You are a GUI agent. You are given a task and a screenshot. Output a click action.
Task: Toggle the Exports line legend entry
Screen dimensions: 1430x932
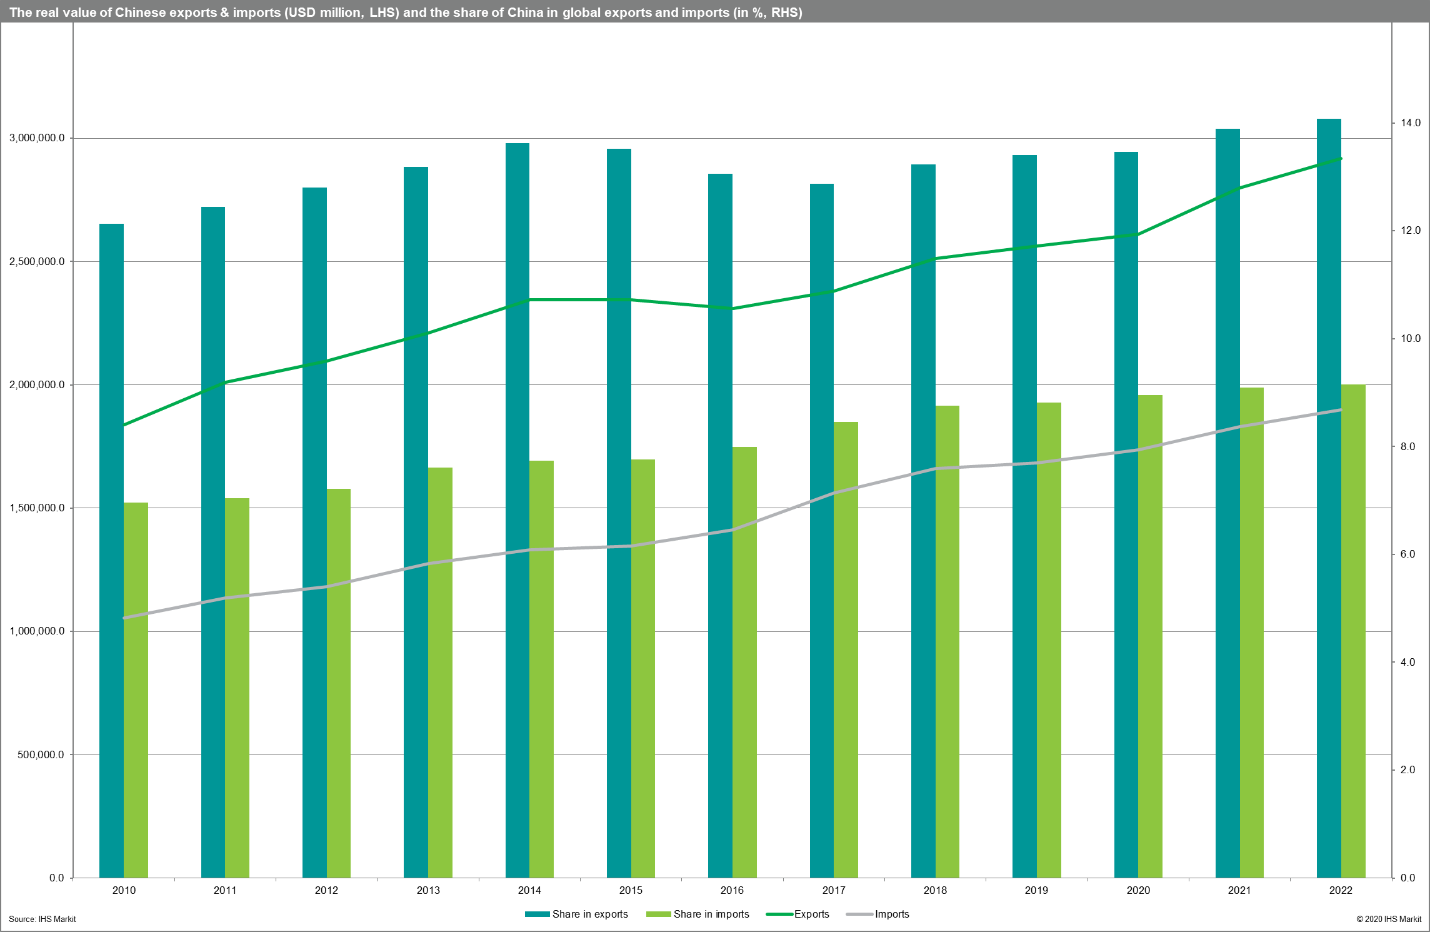(798, 914)
